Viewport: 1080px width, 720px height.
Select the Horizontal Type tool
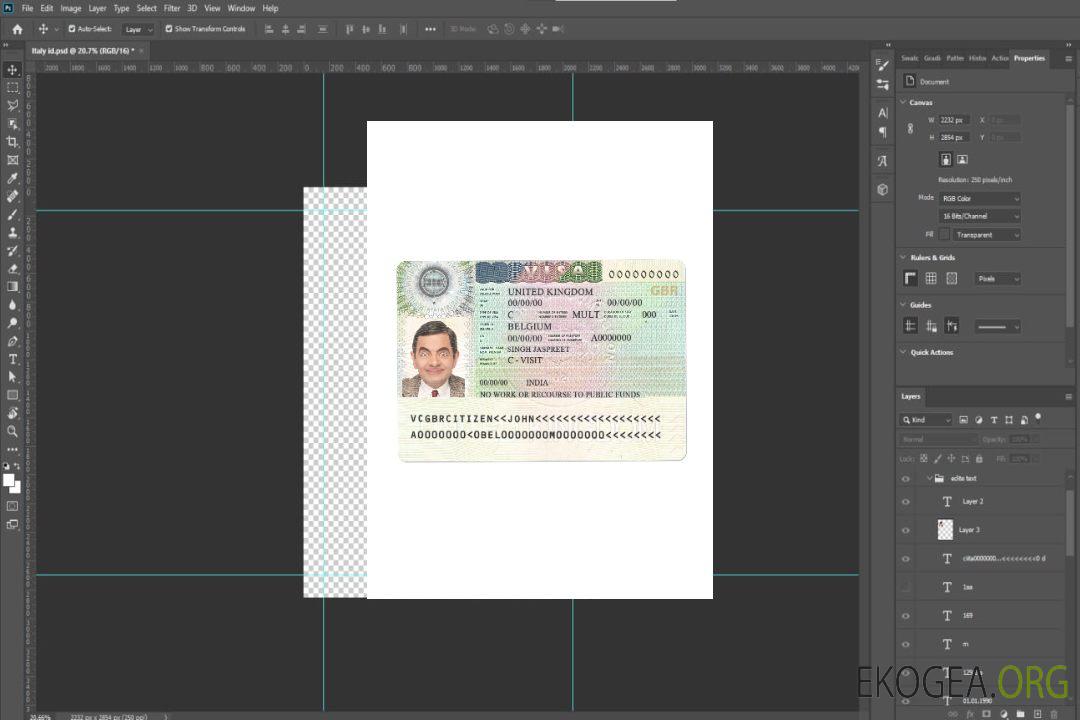click(12, 359)
